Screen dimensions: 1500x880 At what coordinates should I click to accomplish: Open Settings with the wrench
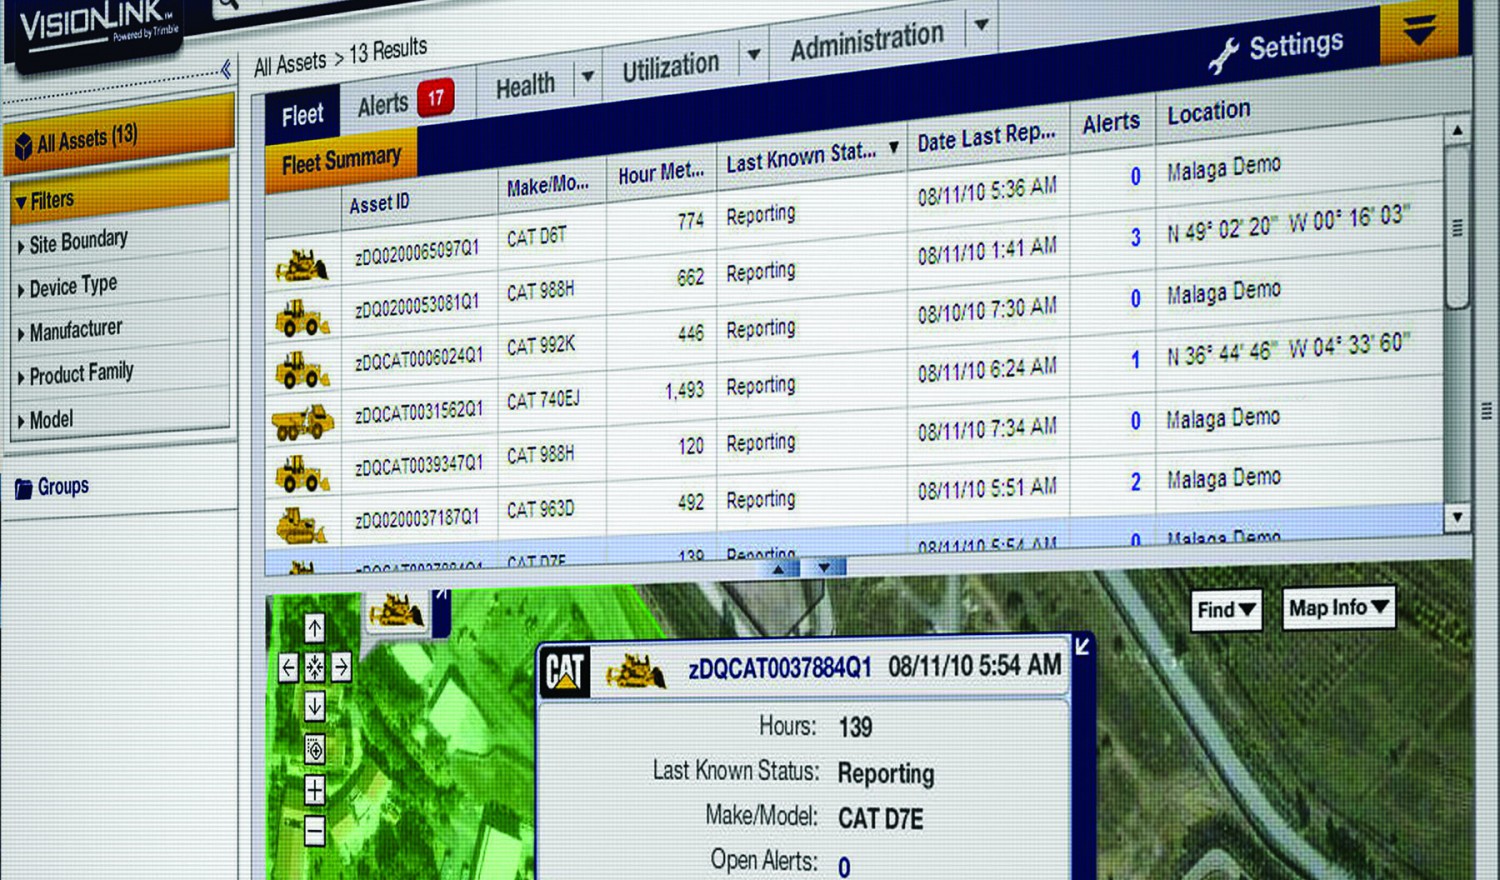click(x=1276, y=49)
